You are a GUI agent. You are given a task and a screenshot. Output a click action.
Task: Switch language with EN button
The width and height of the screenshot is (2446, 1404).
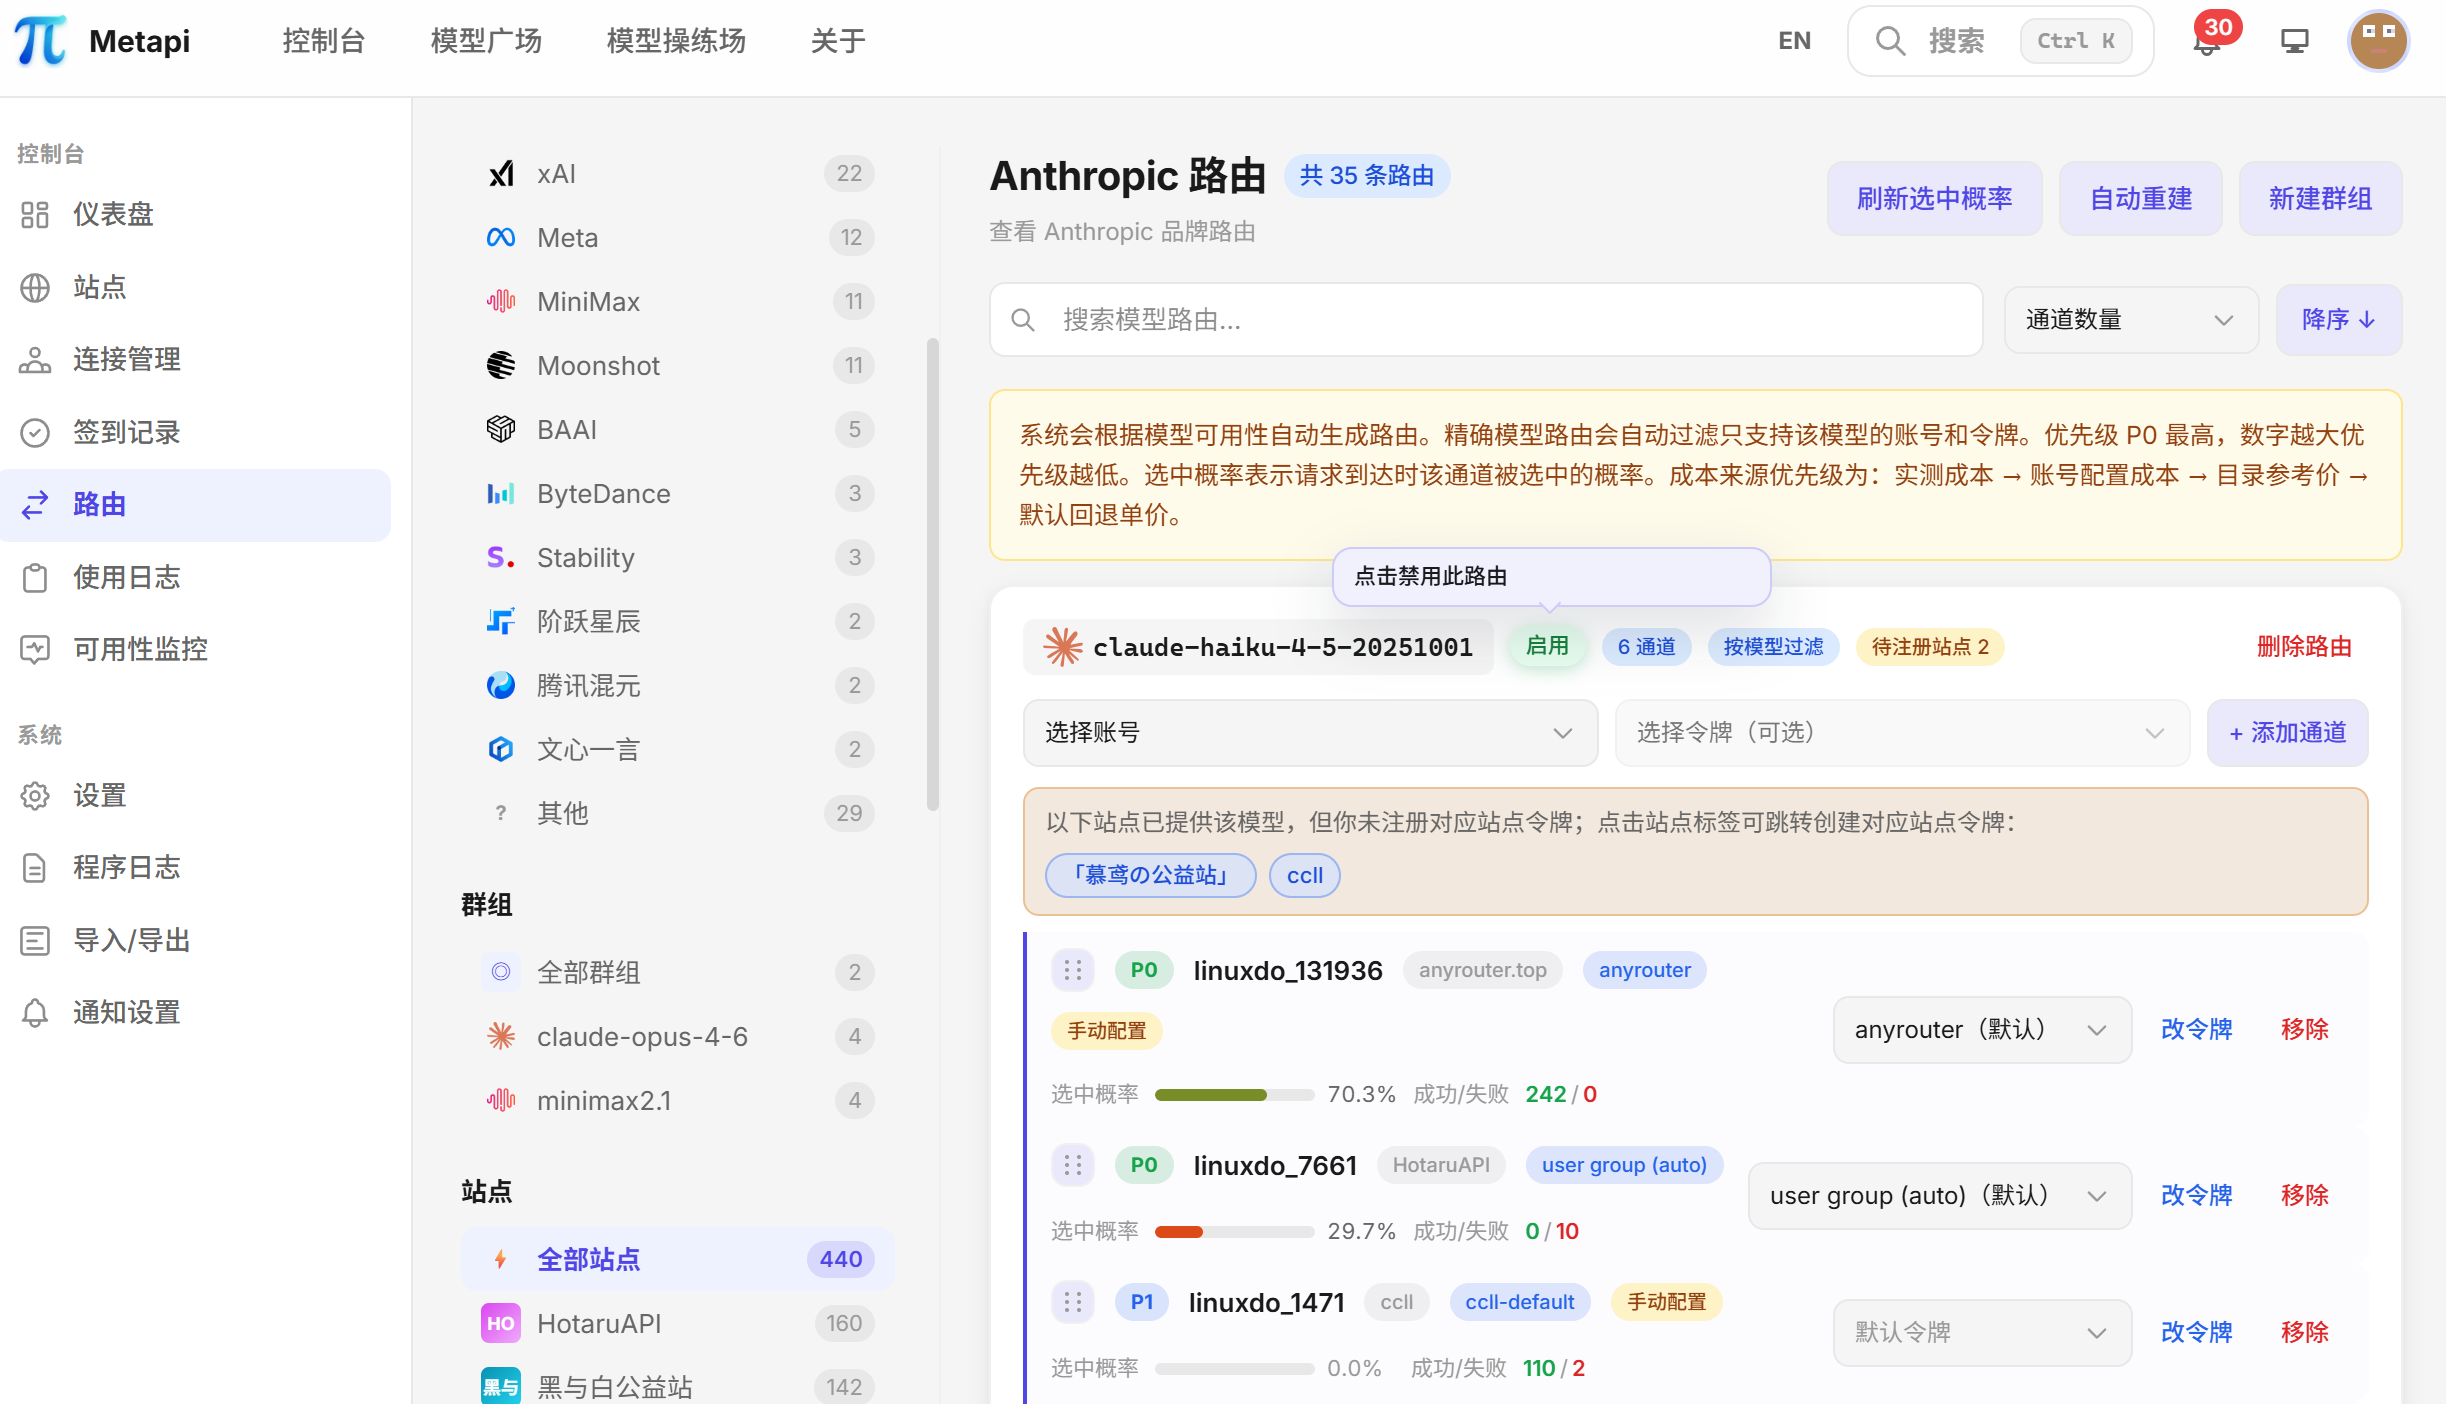click(1794, 41)
